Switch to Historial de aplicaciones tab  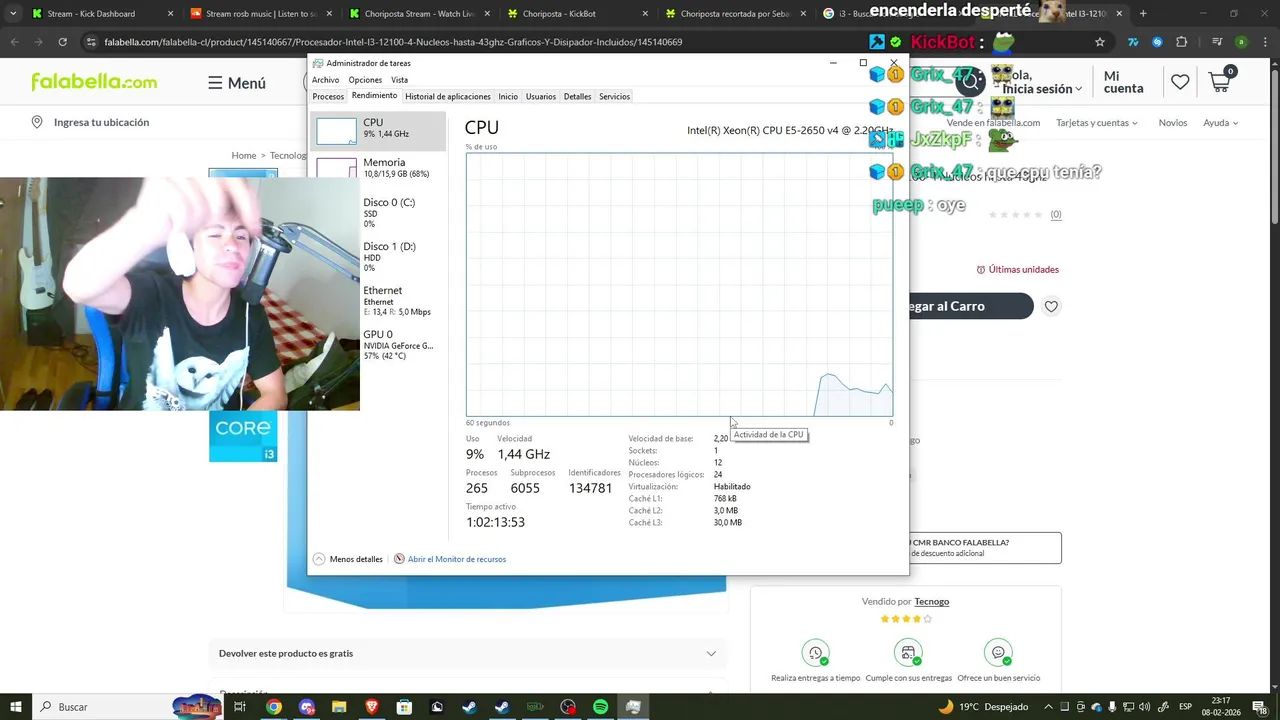click(448, 96)
